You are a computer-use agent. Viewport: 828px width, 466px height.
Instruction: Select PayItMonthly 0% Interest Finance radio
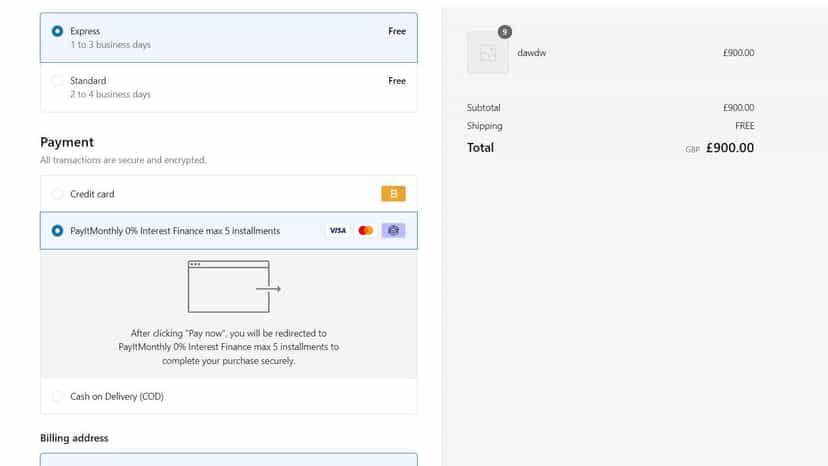pyautogui.click(x=57, y=231)
